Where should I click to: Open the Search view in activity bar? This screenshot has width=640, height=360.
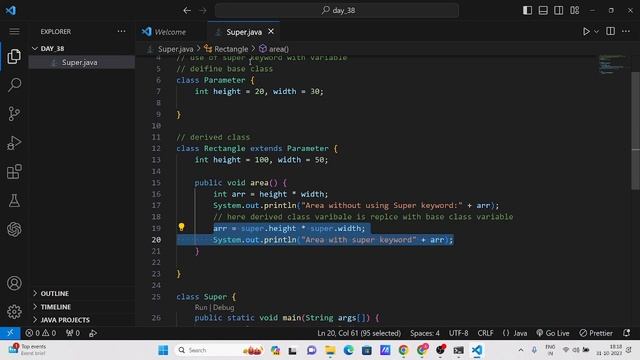click(x=14, y=85)
